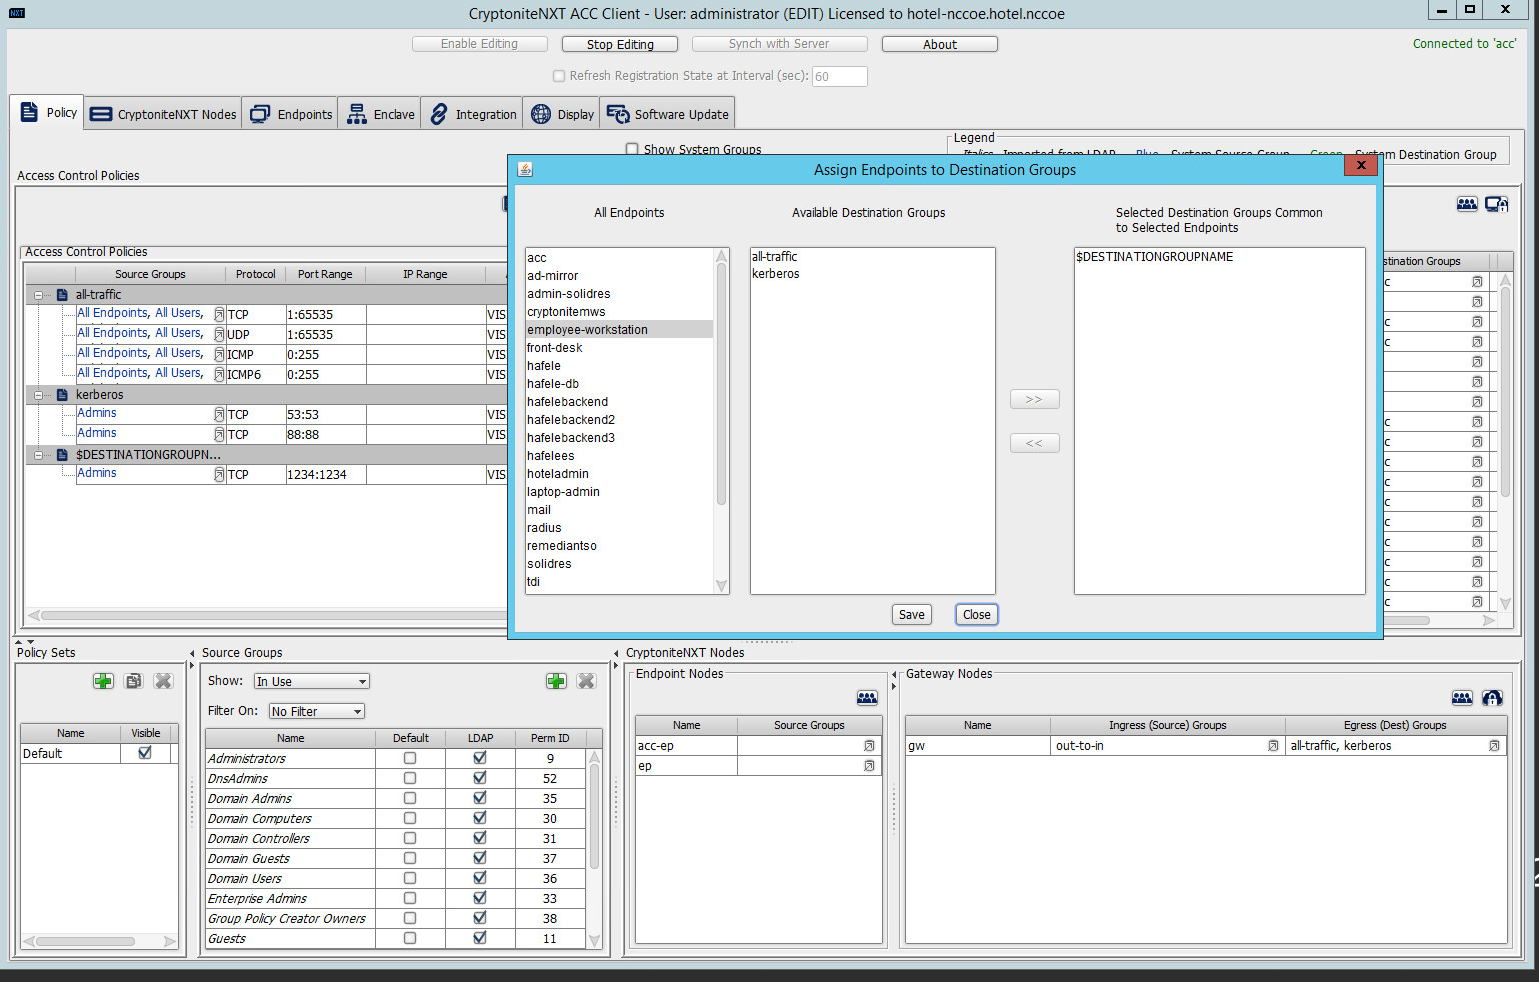Toggle Show System Groups checkbox
This screenshot has height=982, width=1539.
632,149
